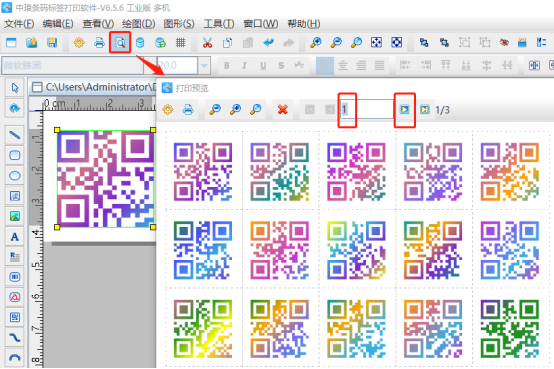Open the 工具(T) menu
The width and height of the screenshot is (554, 369).
219,24
